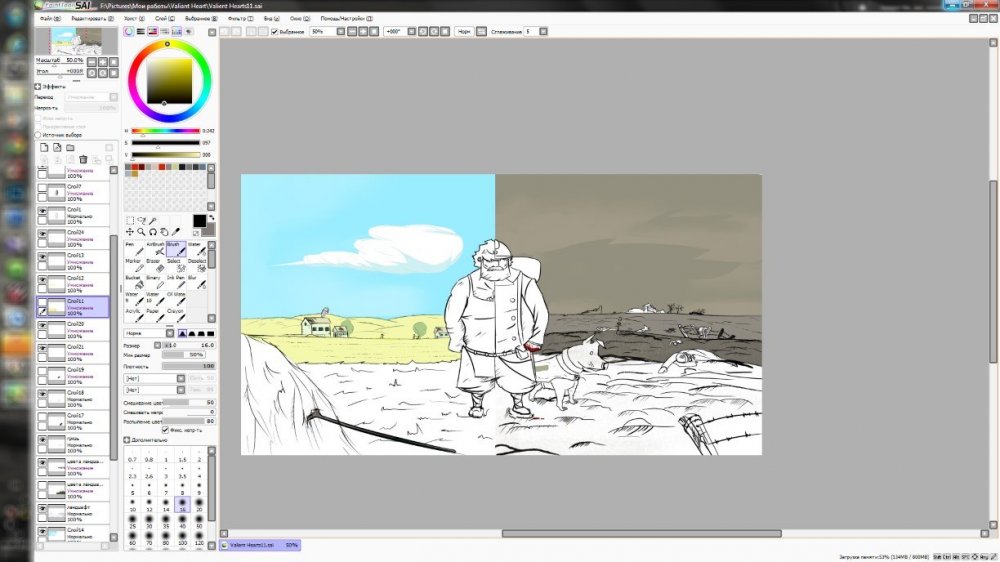Select brush size 20 preset
This screenshot has width=1000, height=562.
pyautogui.click(x=199, y=509)
